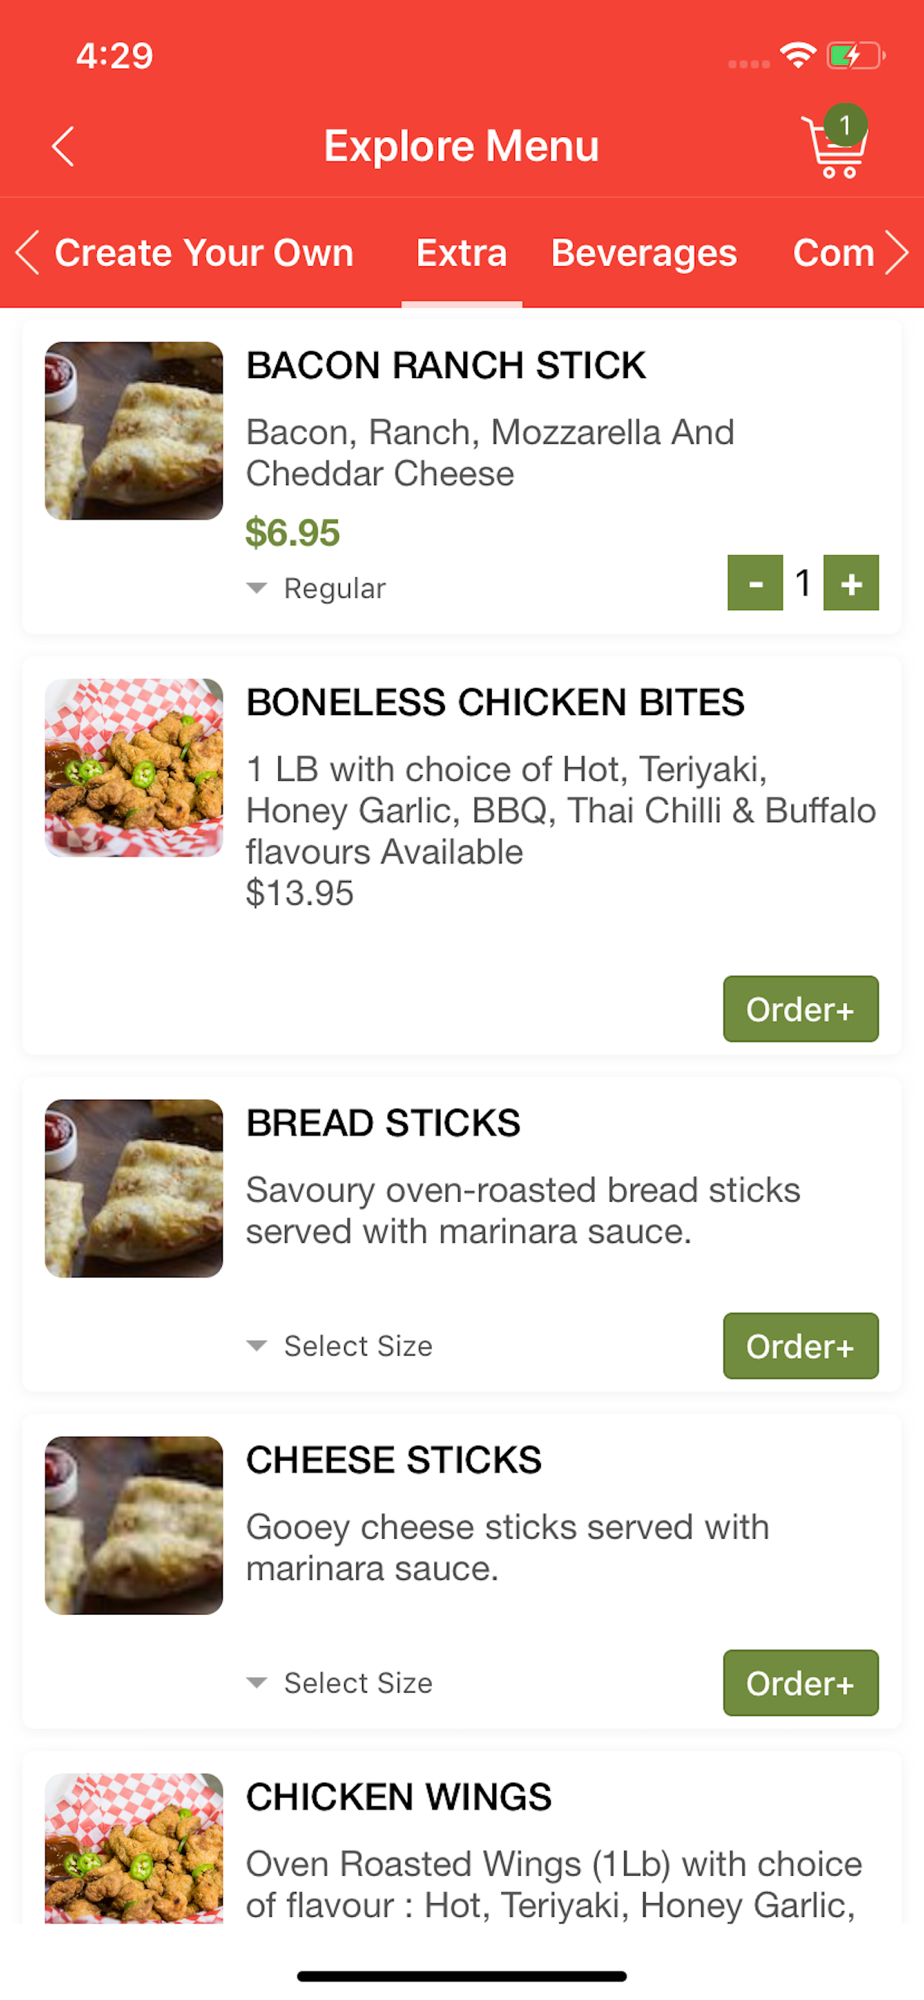Screen dimensions: 924x2000
Task: Select the Extra tab
Action: click(461, 253)
